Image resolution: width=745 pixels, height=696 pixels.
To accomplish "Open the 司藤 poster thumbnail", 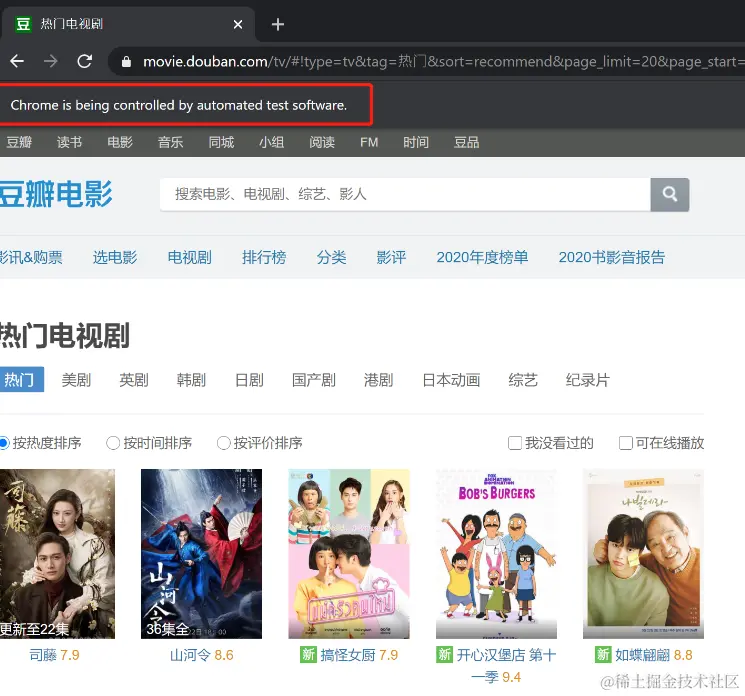I will coord(57,553).
